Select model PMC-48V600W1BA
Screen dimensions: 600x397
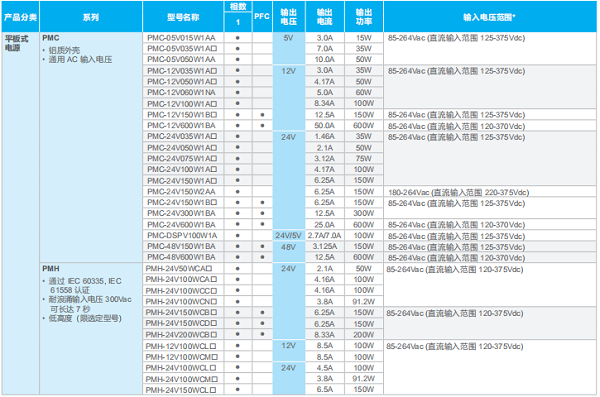(x=181, y=257)
